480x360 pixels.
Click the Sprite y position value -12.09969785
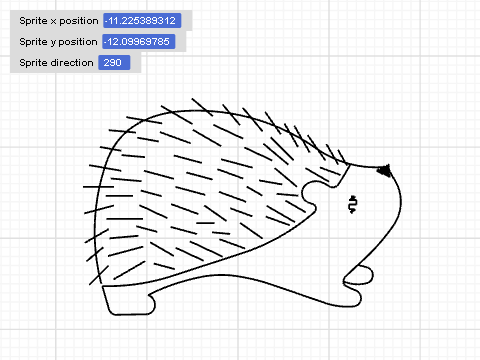(x=139, y=42)
